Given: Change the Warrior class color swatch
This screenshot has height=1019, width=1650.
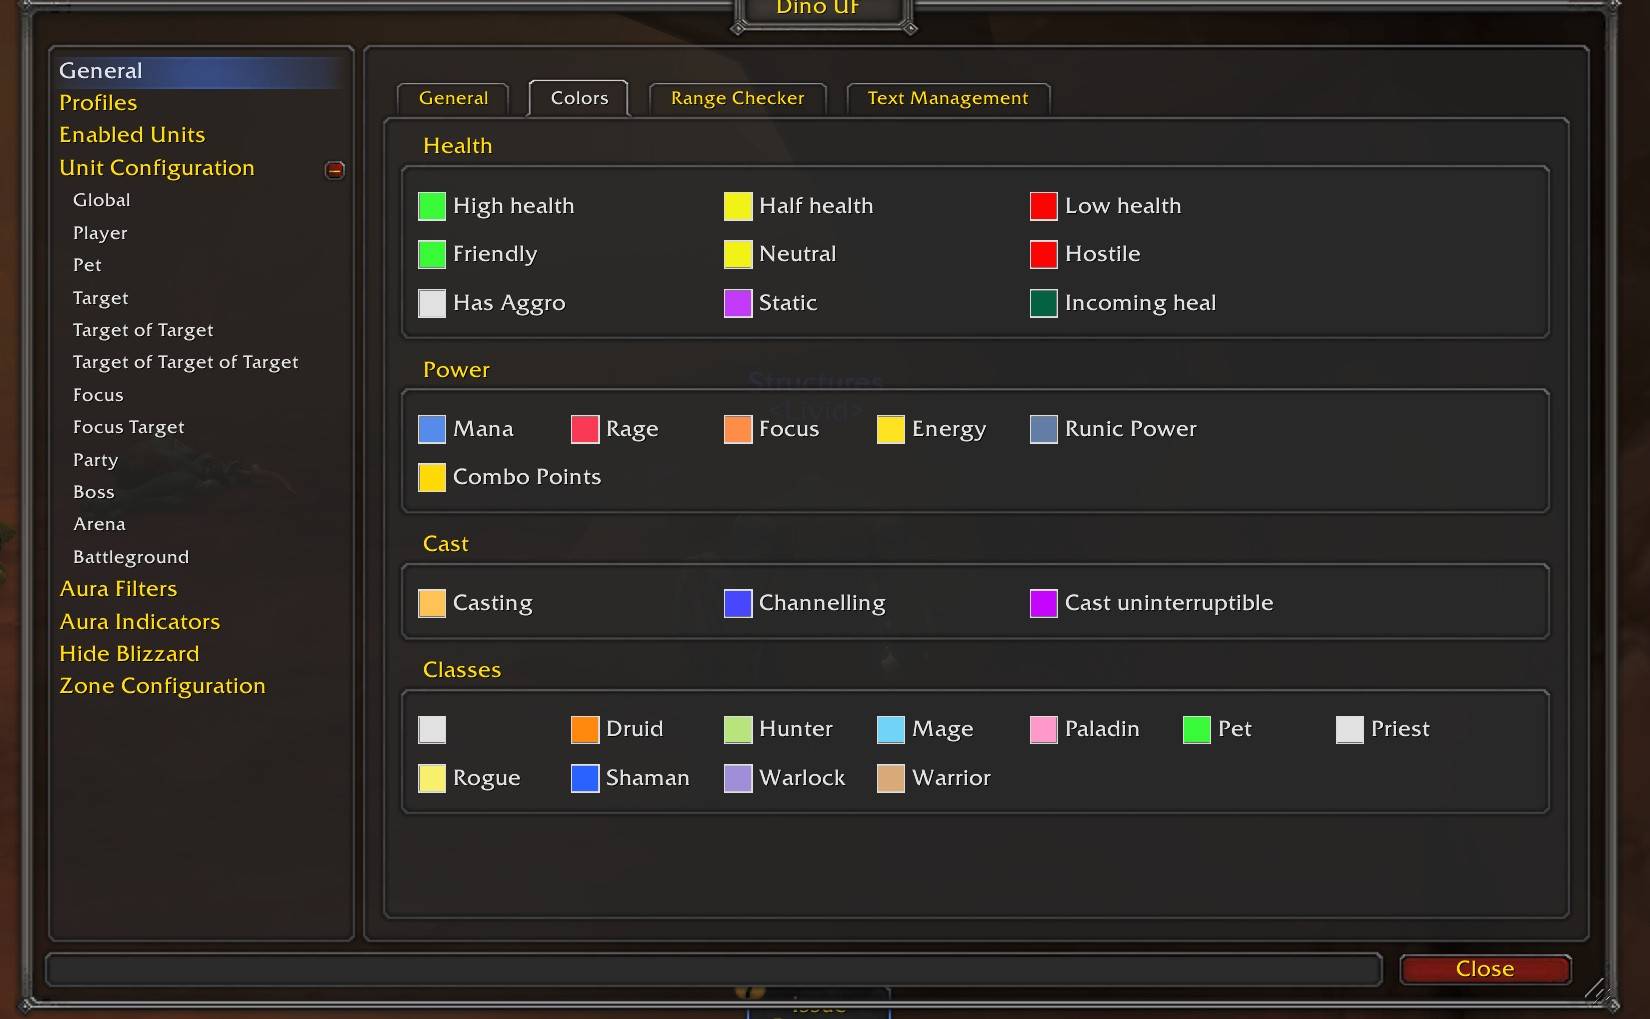Looking at the screenshot, I should pos(890,778).
